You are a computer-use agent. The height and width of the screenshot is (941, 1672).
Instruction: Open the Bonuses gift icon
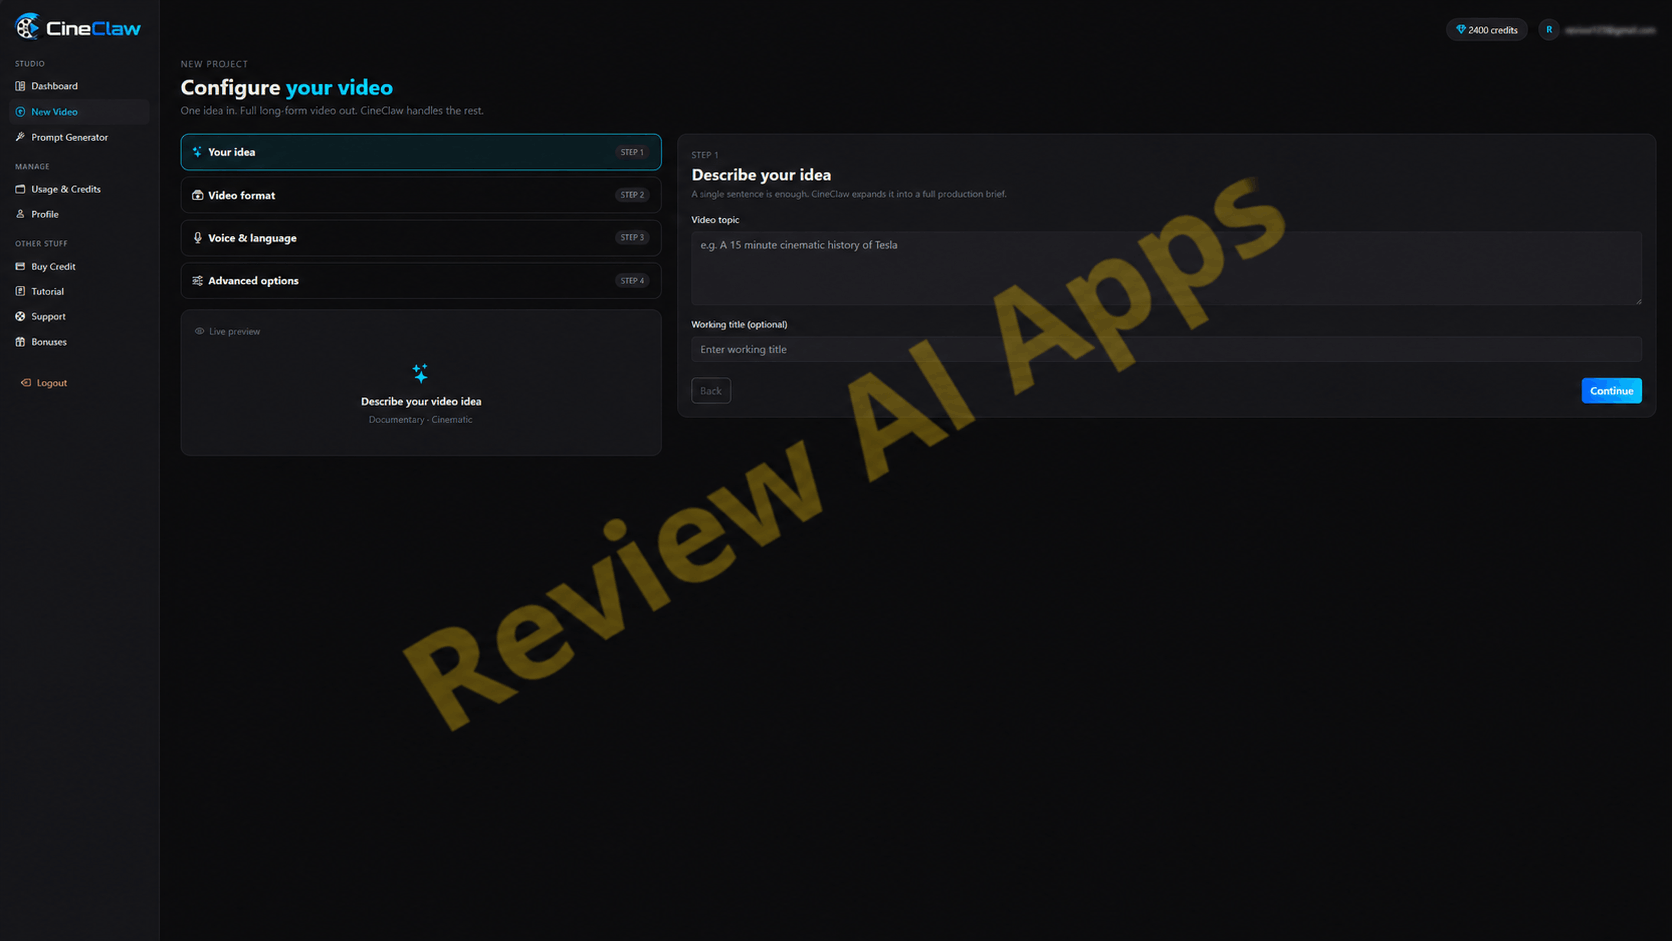pyautogui.click(x=20, y=342)
